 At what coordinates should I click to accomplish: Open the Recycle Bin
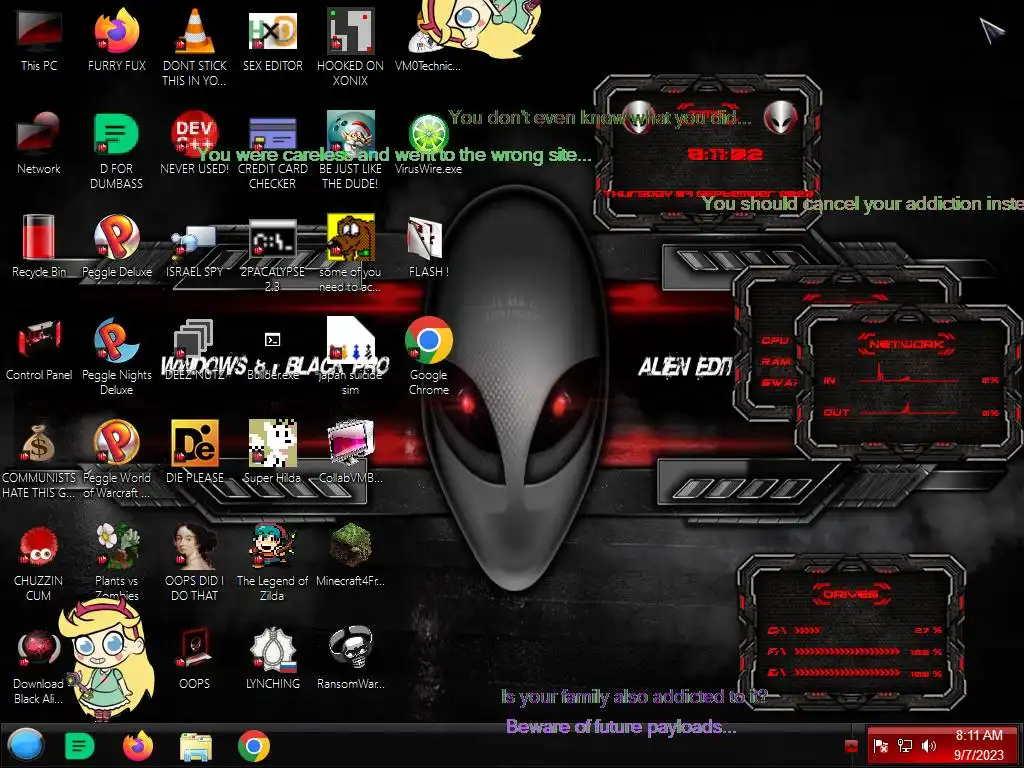tap(39, 247)
